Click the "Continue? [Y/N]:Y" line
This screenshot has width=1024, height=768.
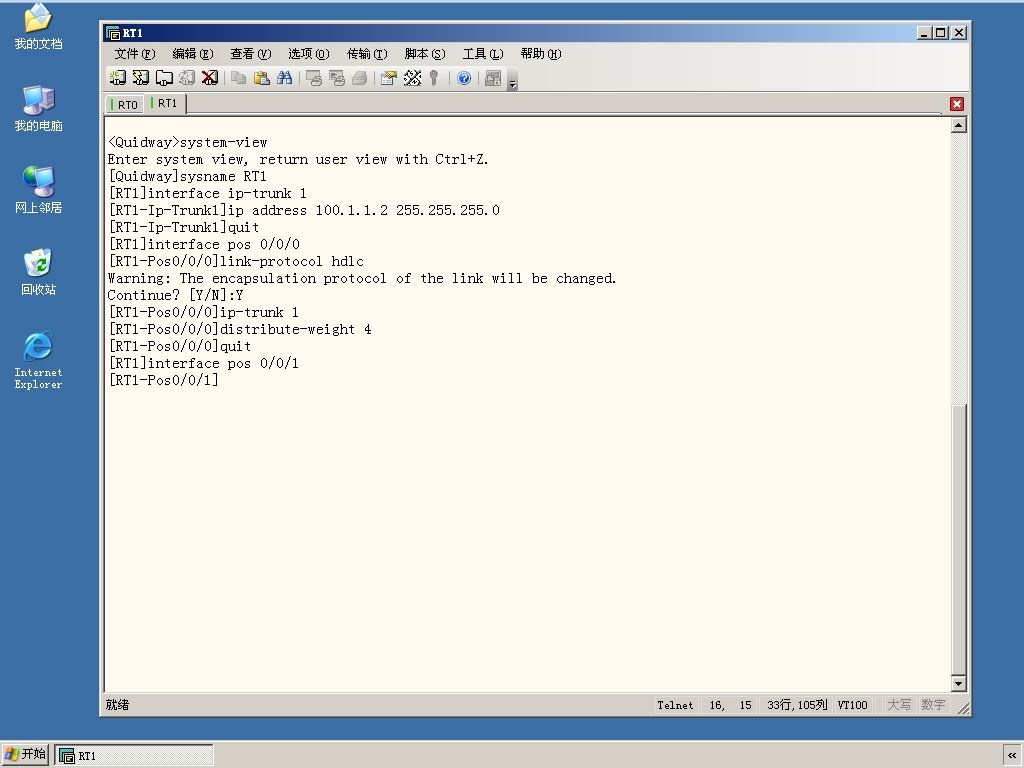(176, 295)
